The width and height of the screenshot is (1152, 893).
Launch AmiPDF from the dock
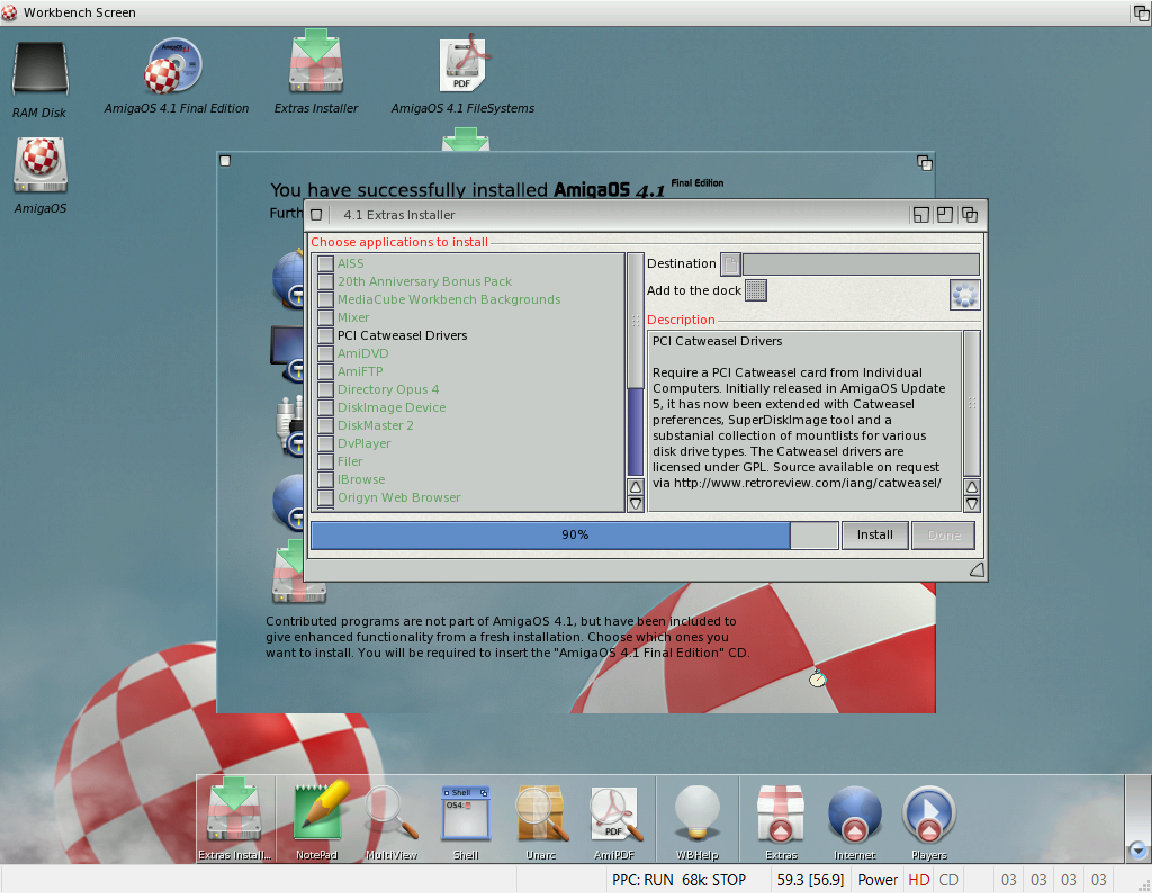[616, 814]
